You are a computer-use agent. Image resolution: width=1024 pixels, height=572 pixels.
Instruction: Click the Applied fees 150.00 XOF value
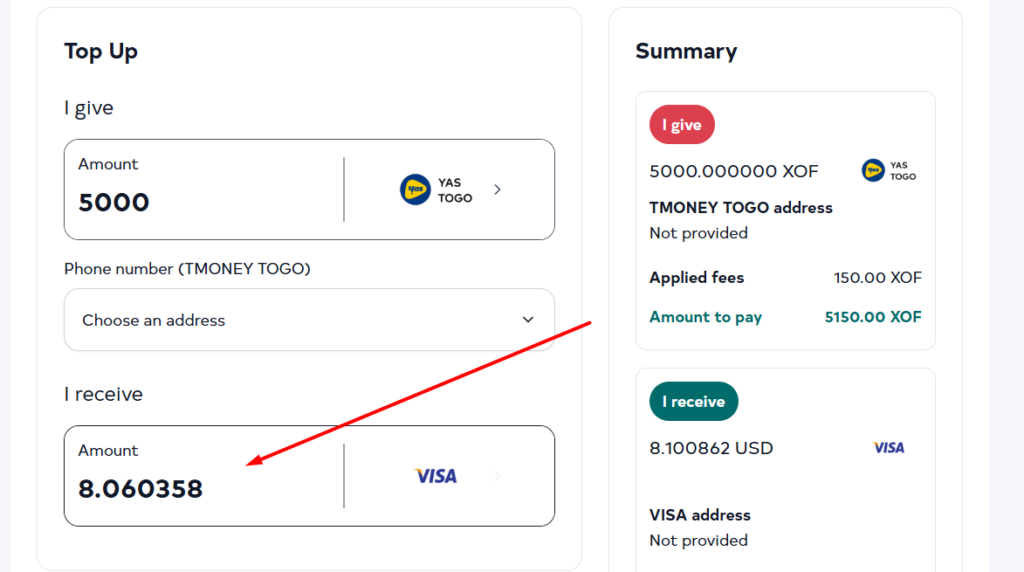pyautogui.click(x=877, y=278)
